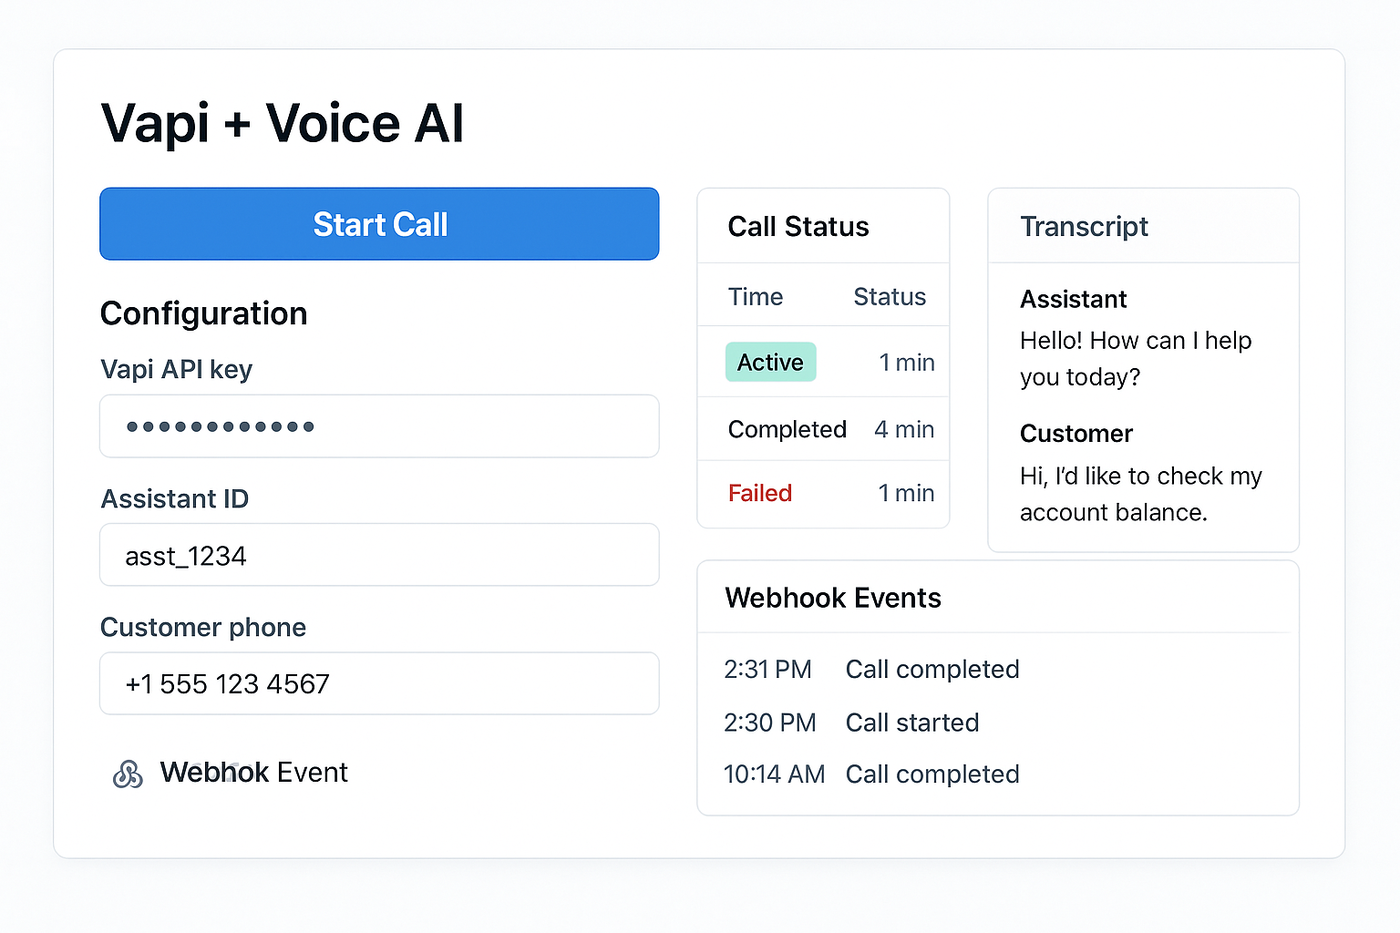Select the Active status badge
Viewport: 1400px width, 933px height.
point(770,362)
